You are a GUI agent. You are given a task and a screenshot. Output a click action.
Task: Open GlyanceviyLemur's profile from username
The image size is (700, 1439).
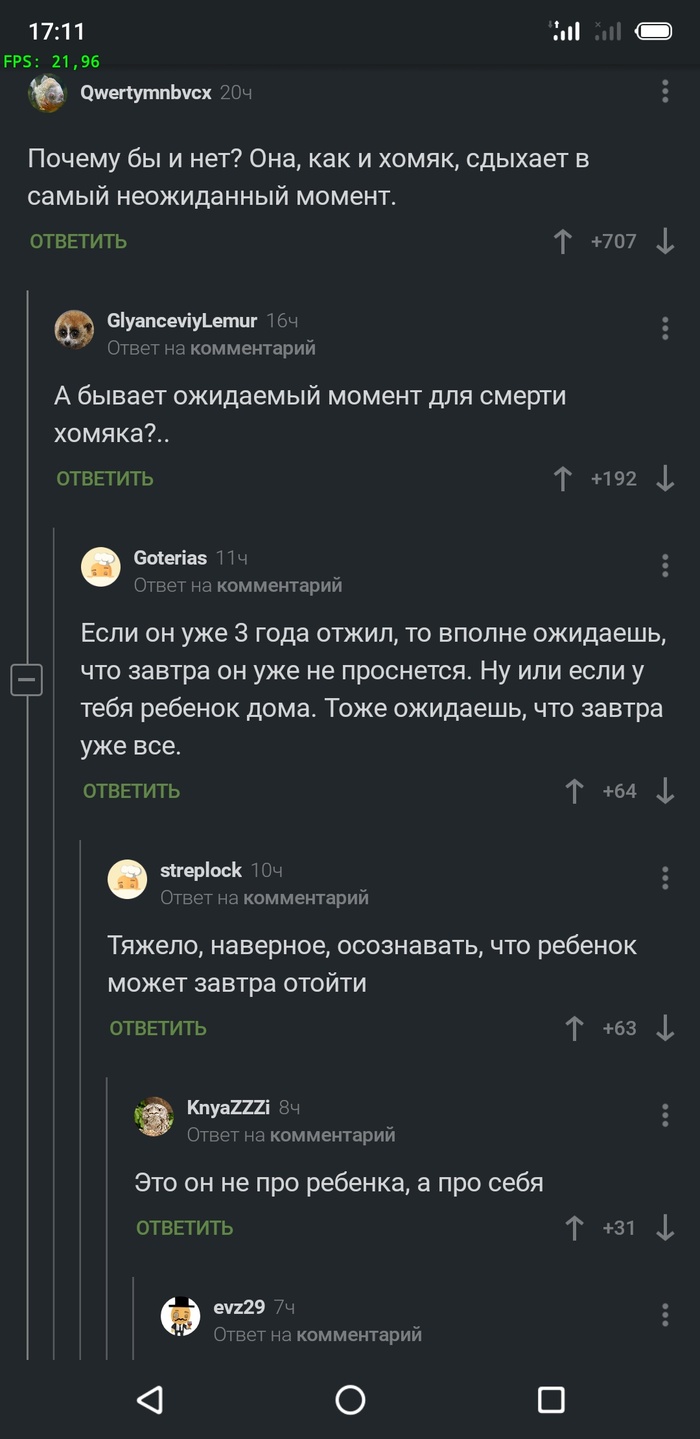click(182, 321)
